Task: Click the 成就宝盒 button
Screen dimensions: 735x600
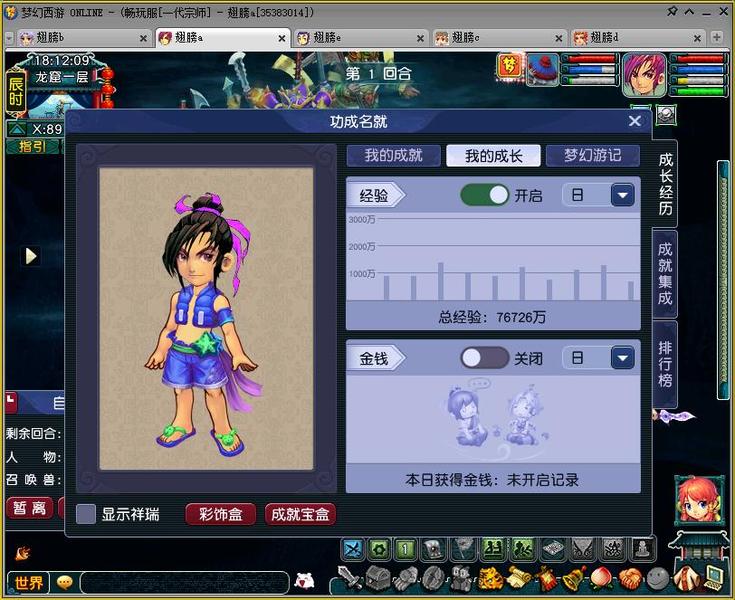Action: pyautogui.click(x=300, y=514)
